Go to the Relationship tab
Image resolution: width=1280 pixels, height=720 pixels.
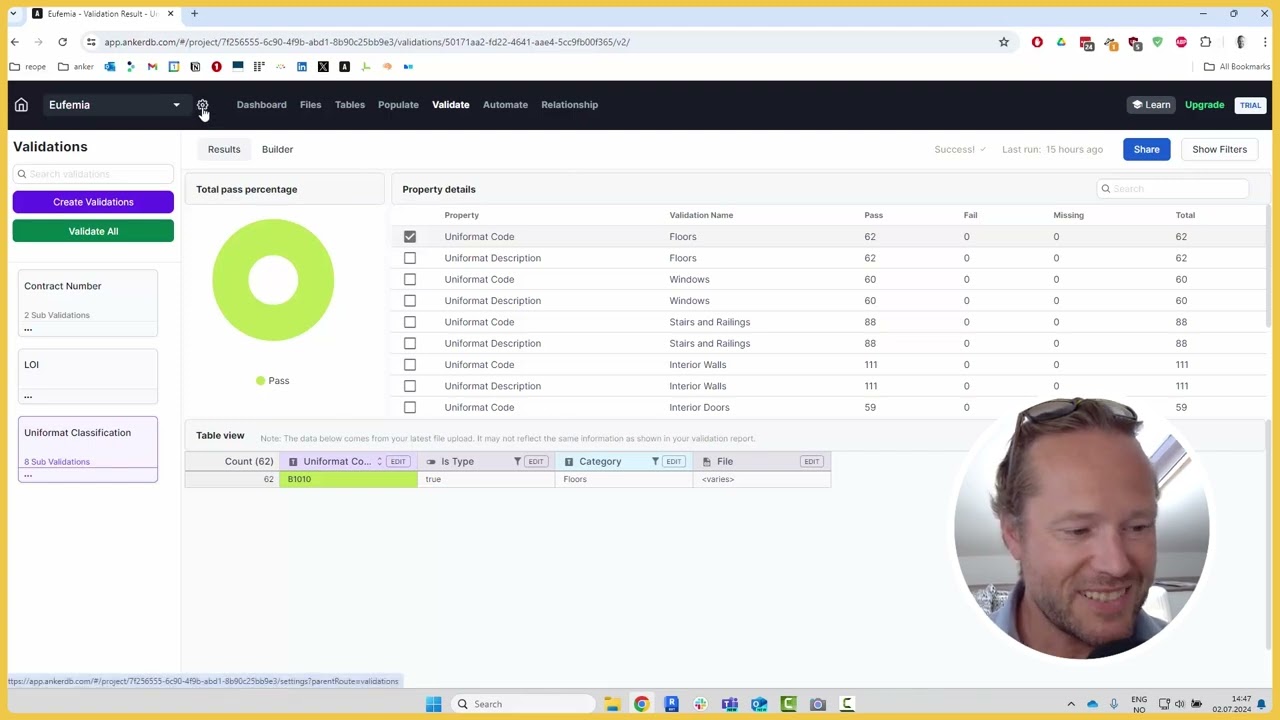569,105
